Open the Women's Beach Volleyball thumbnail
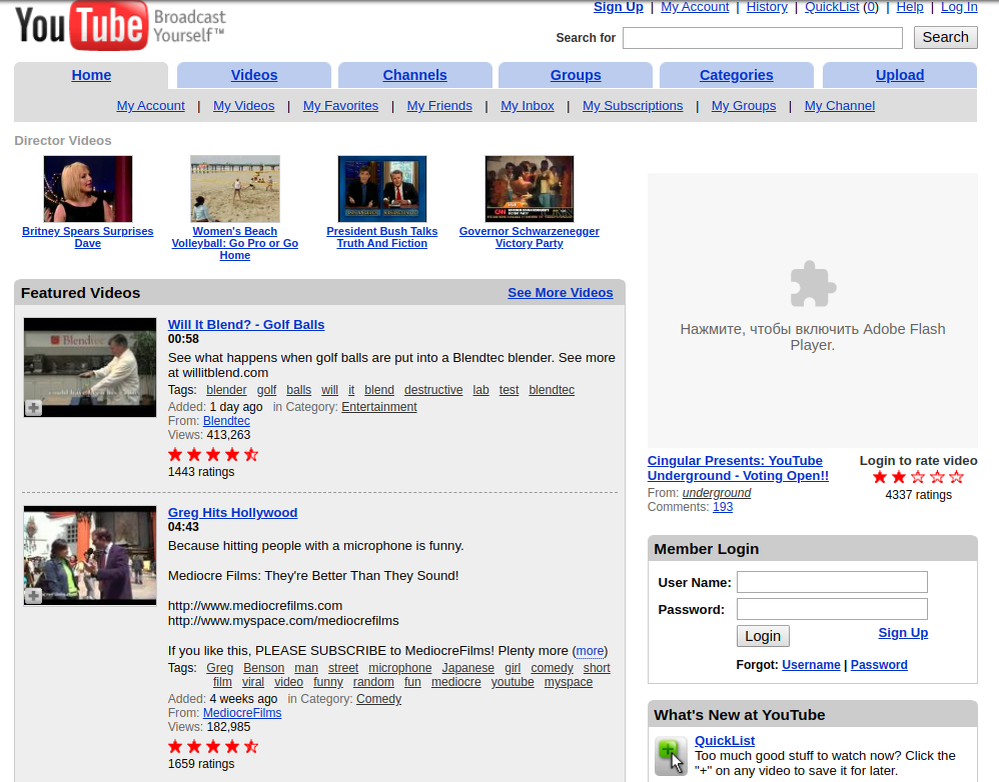Image resolution: width=999 pixels, height=782 pixels. 235,189
